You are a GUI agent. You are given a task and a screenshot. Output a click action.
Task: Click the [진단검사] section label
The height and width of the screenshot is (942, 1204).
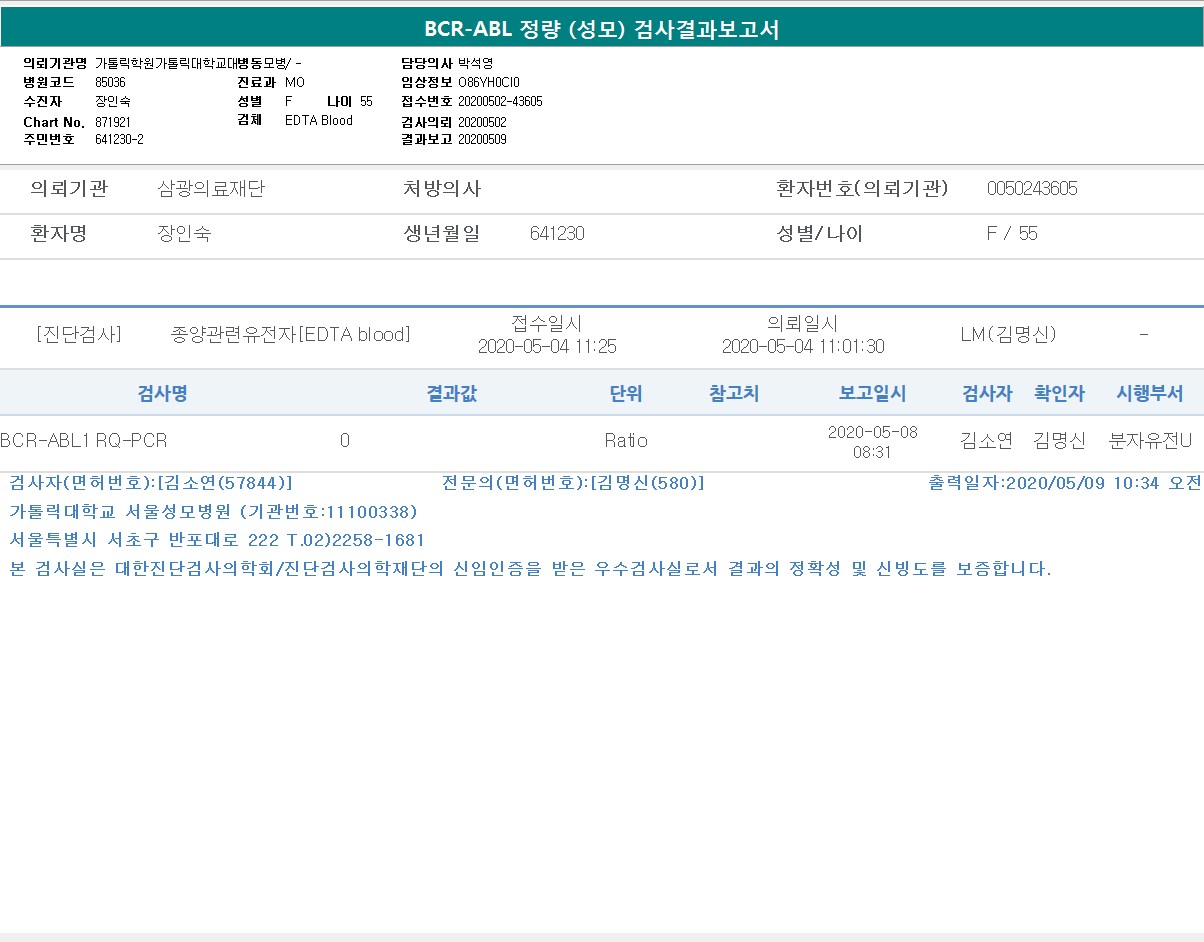click(x=78, y=335)
